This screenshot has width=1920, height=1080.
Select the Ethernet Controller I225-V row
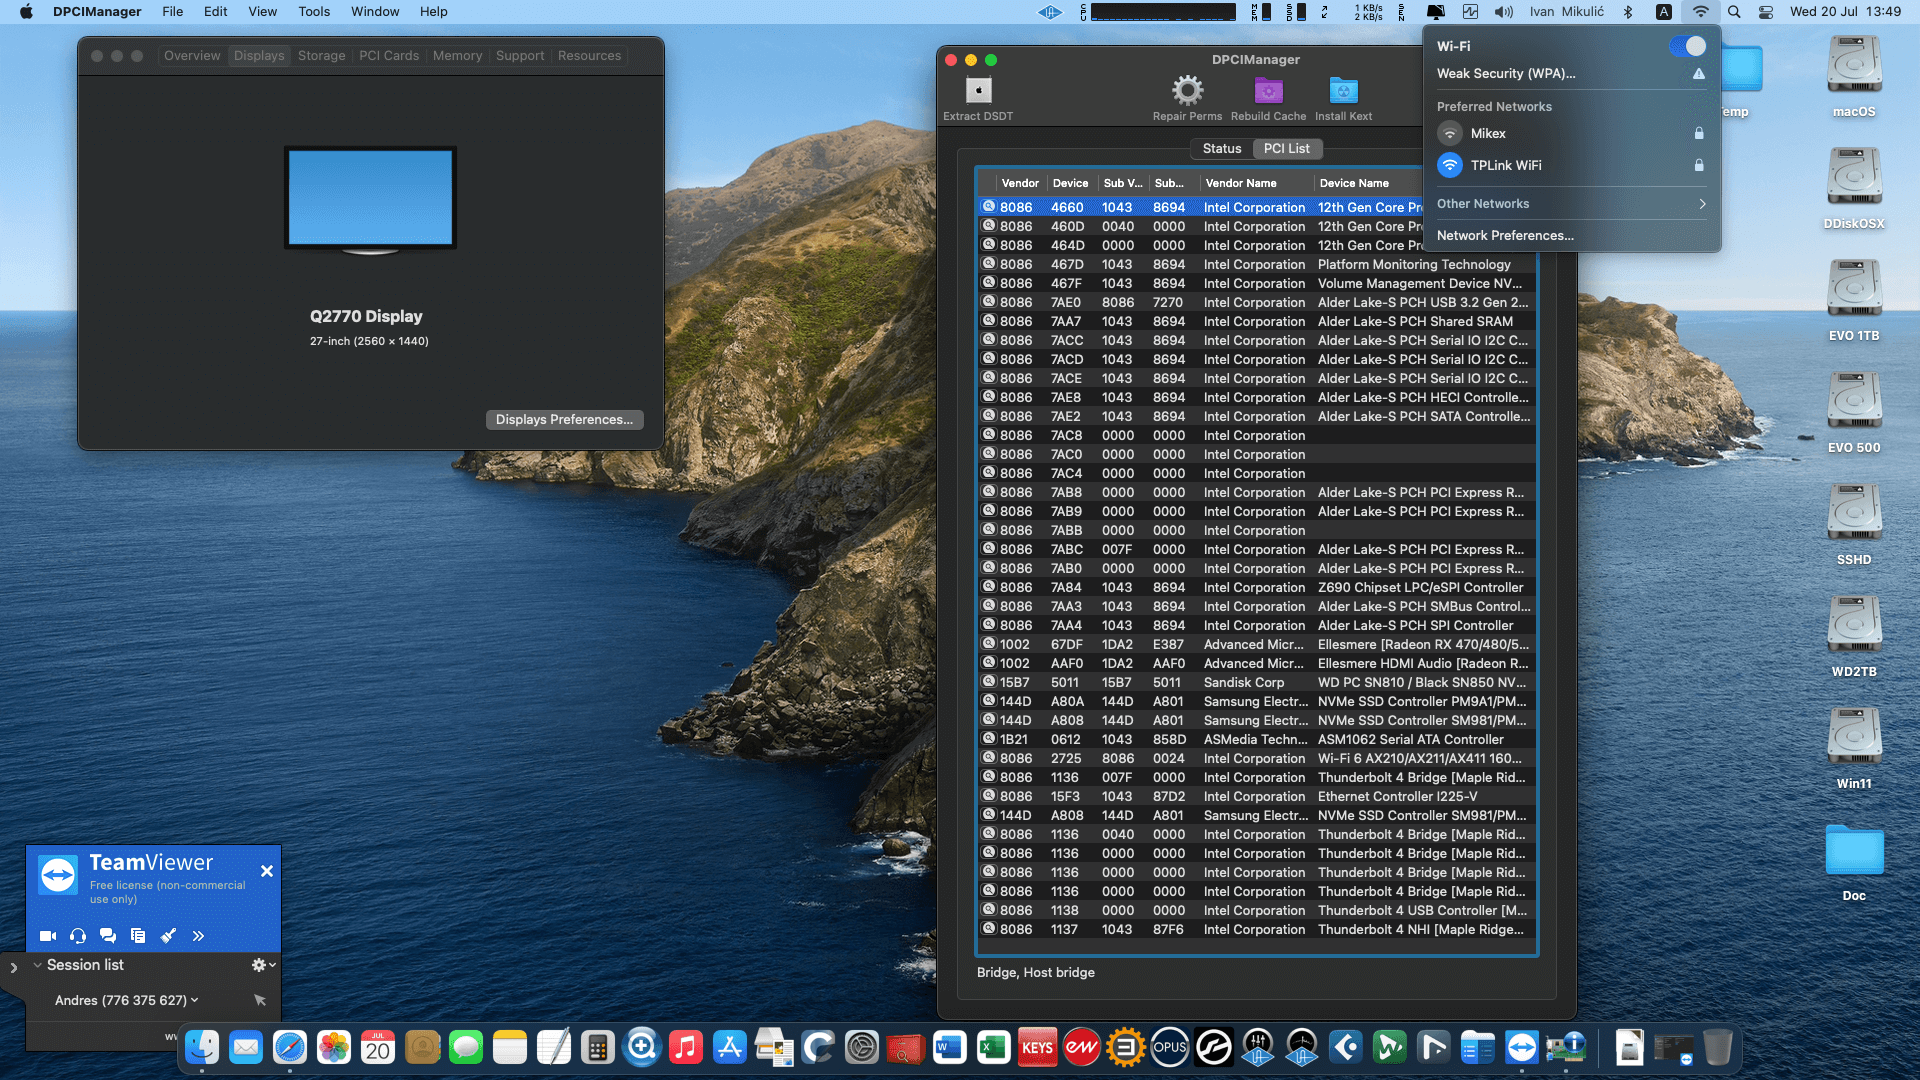[x=1256, y=797]
